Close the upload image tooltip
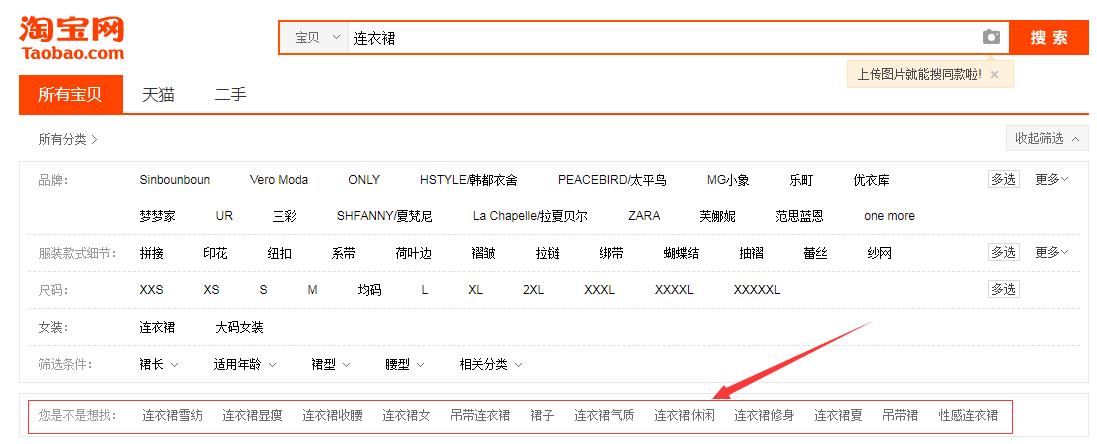 click(994, 74)
